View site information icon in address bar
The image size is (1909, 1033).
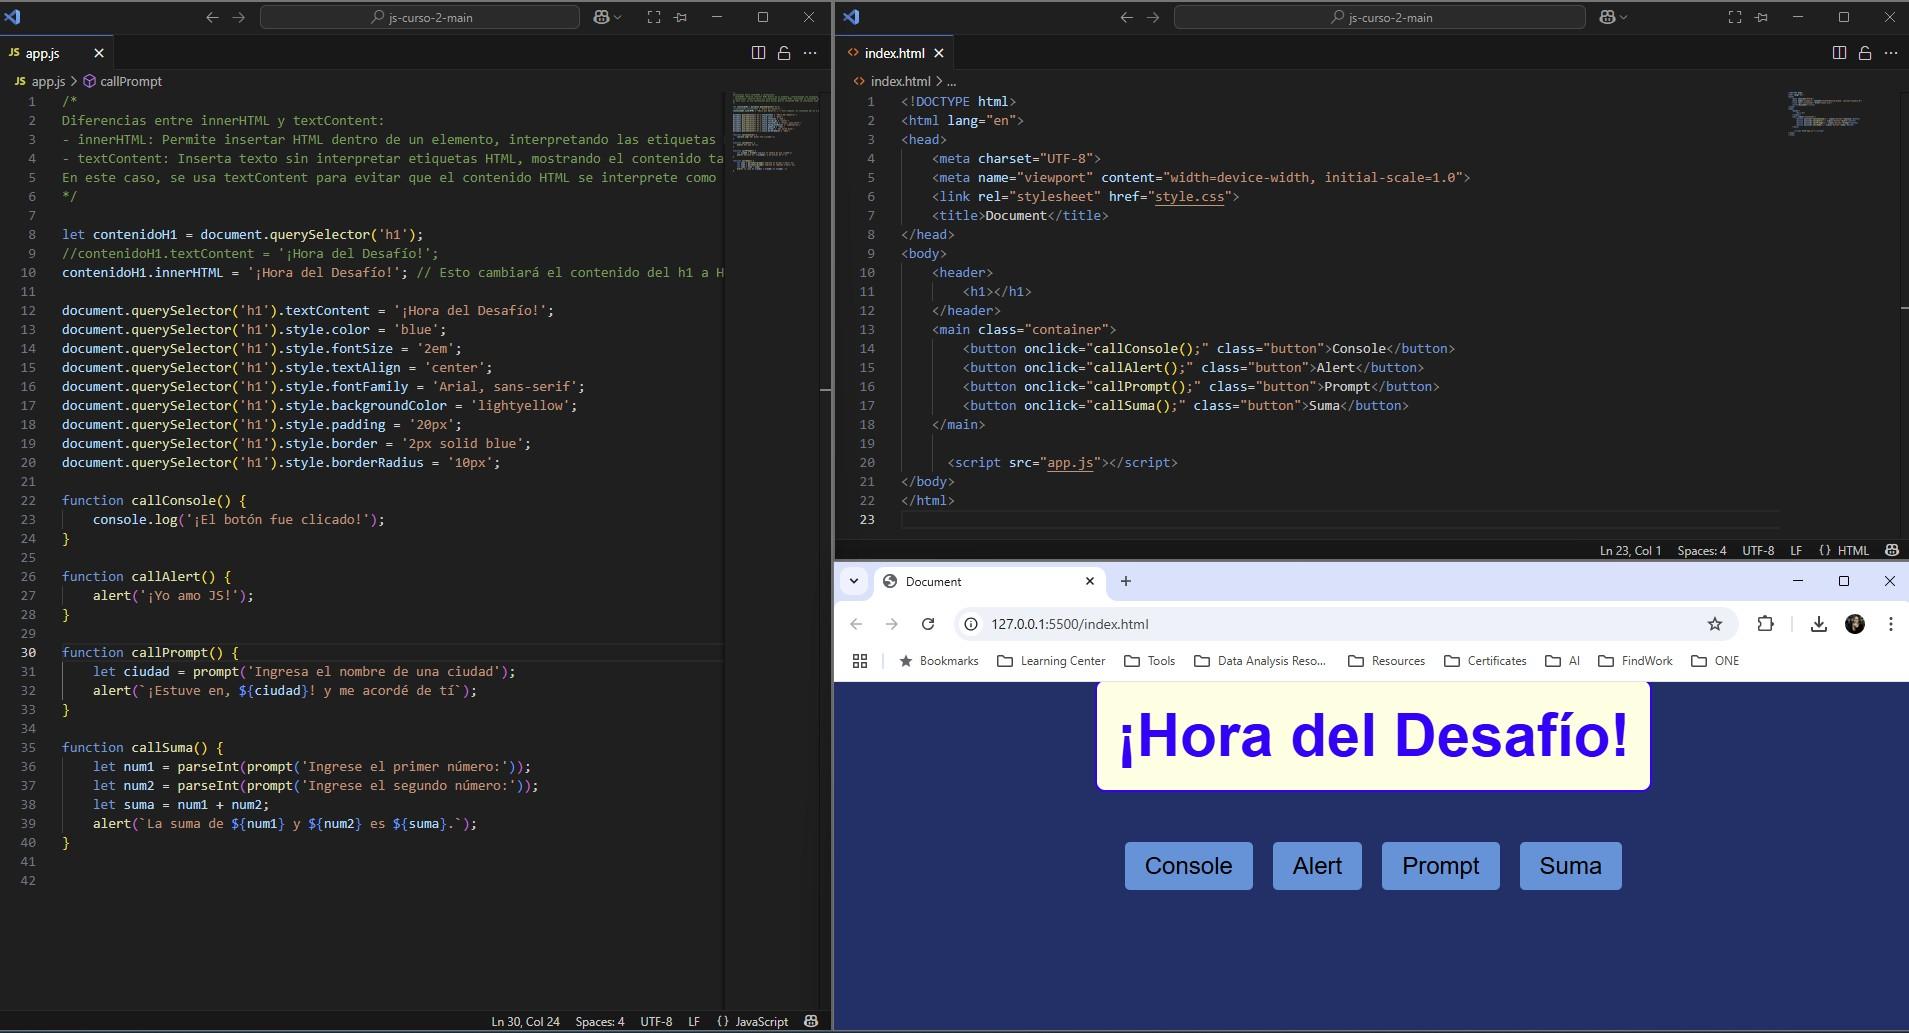coord(970,624)
